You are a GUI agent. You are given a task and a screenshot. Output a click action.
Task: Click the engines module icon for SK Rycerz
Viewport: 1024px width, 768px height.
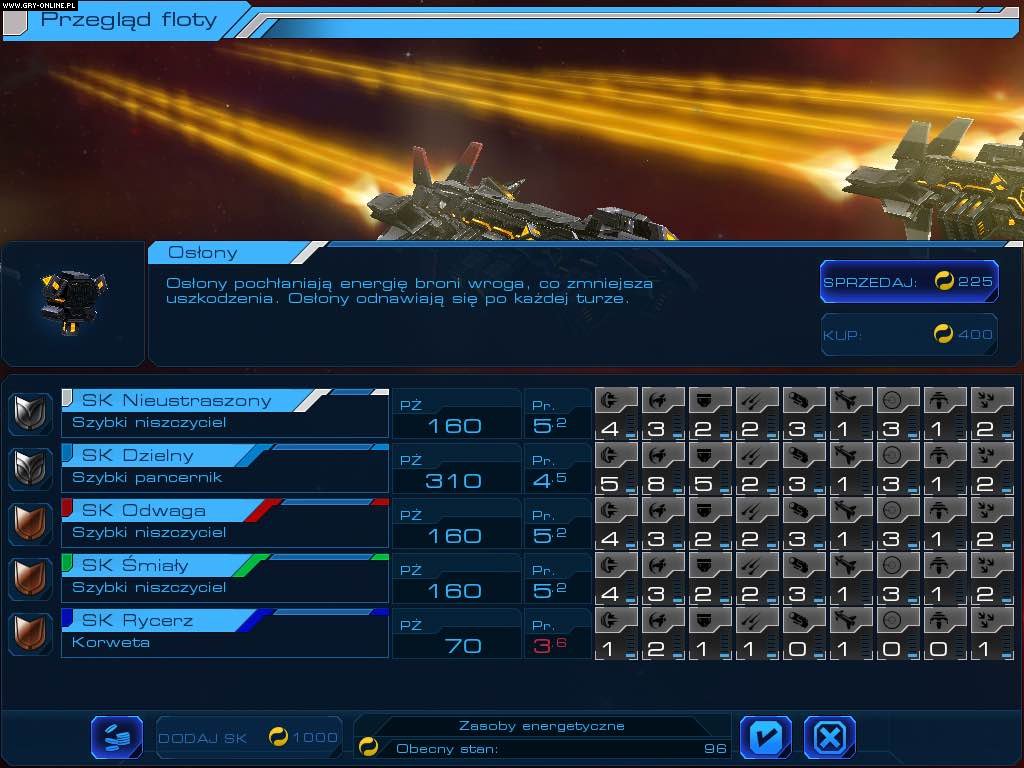point(616,620)
